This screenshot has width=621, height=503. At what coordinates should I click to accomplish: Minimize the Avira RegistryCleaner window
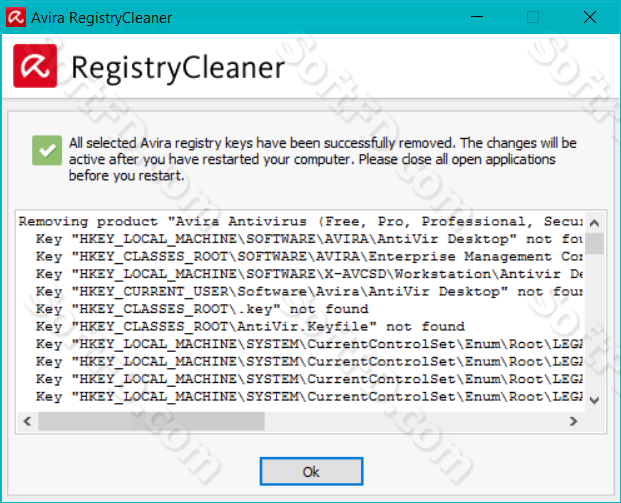coord(477,17)
